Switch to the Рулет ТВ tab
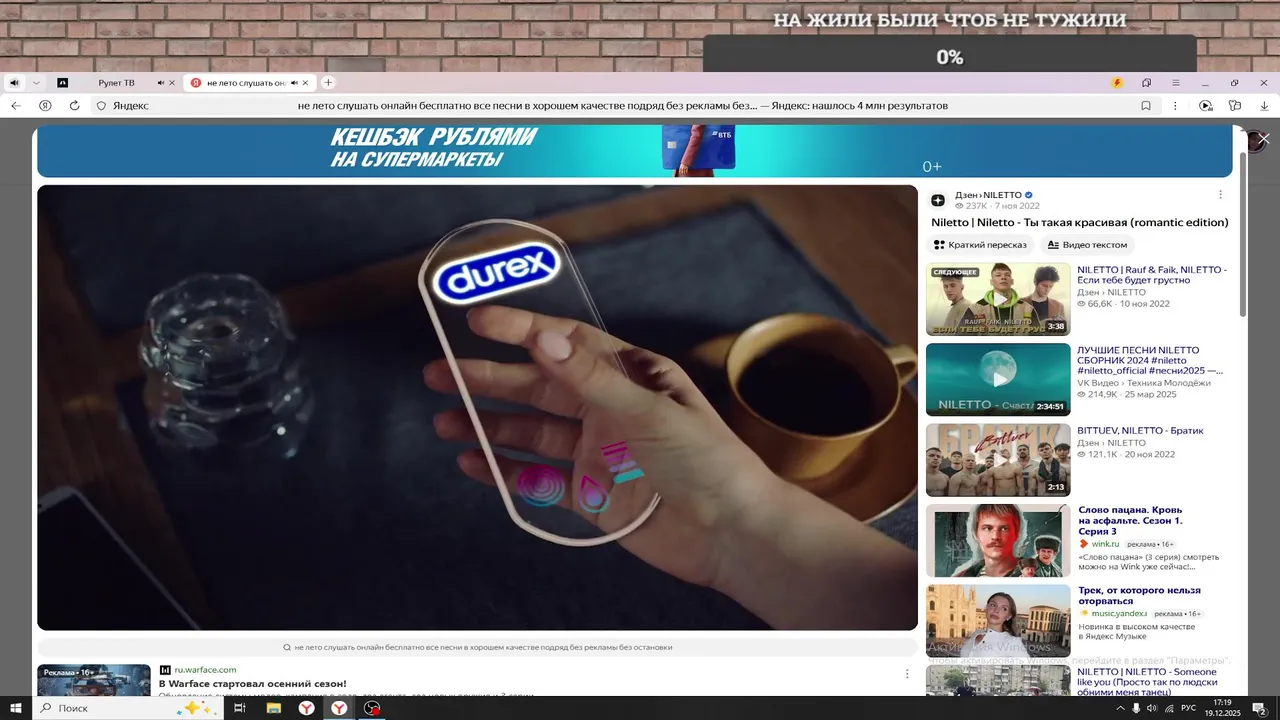 [116, 83]
